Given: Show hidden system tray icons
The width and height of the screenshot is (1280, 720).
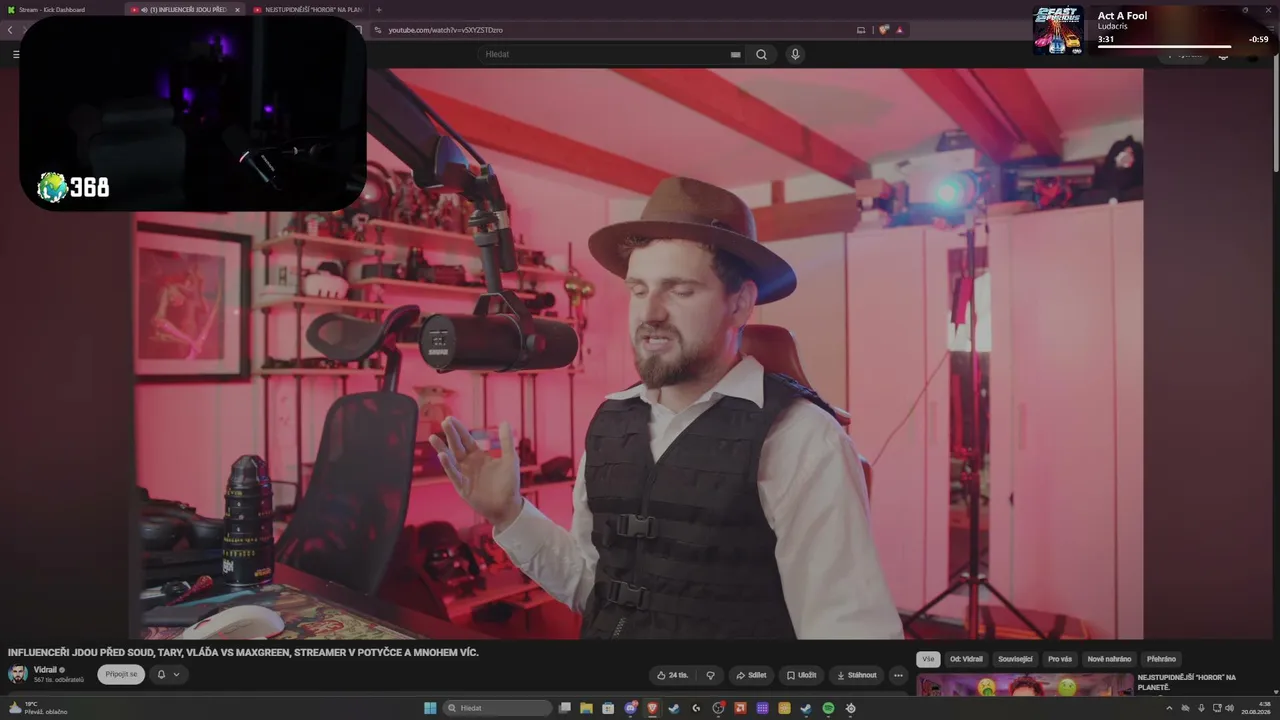Looking at the screenshot, I should (1169, 708).
